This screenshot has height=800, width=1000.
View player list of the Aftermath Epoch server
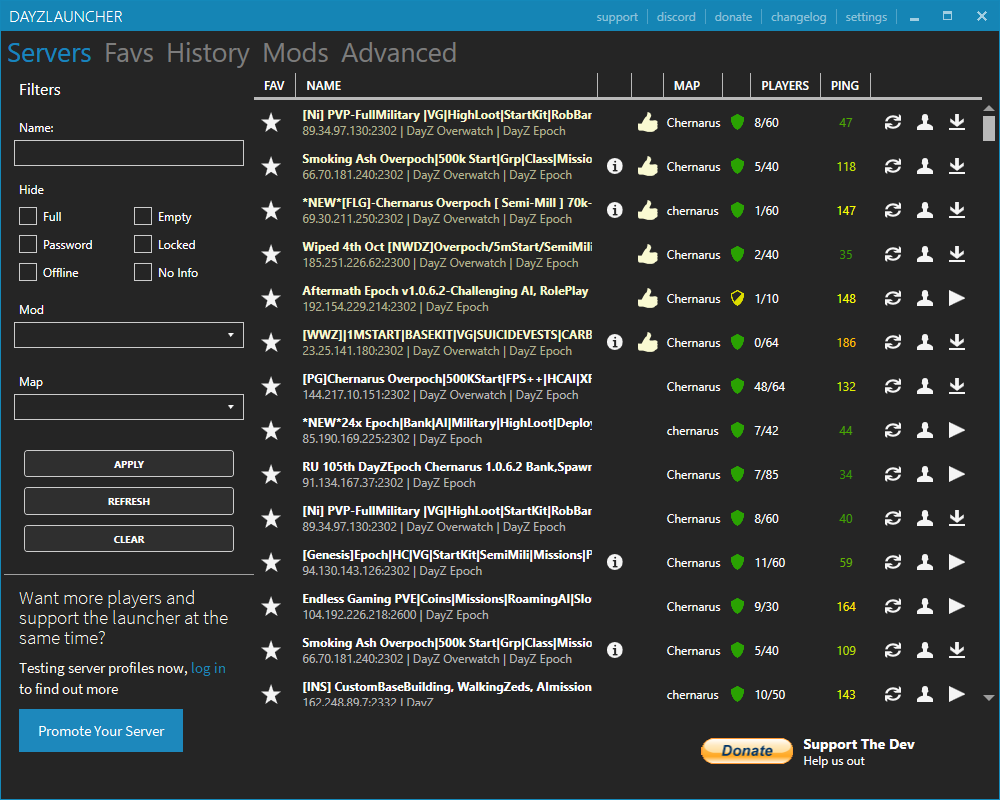click(x=925, y=298)
